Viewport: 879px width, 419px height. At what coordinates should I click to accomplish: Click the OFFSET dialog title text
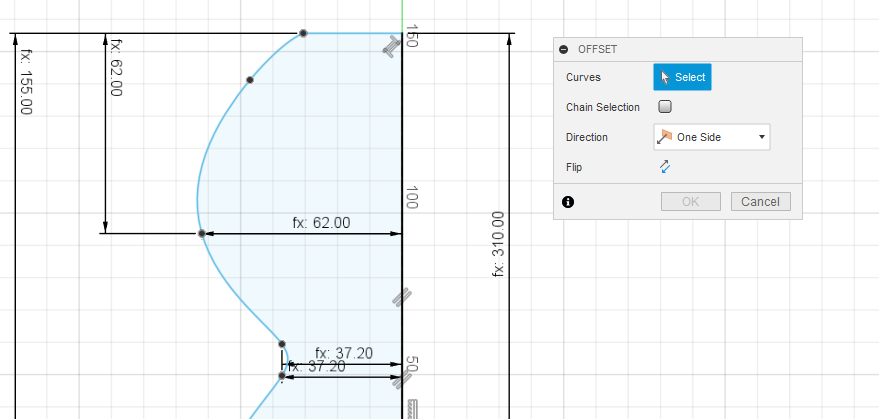(x=598, y=49)
